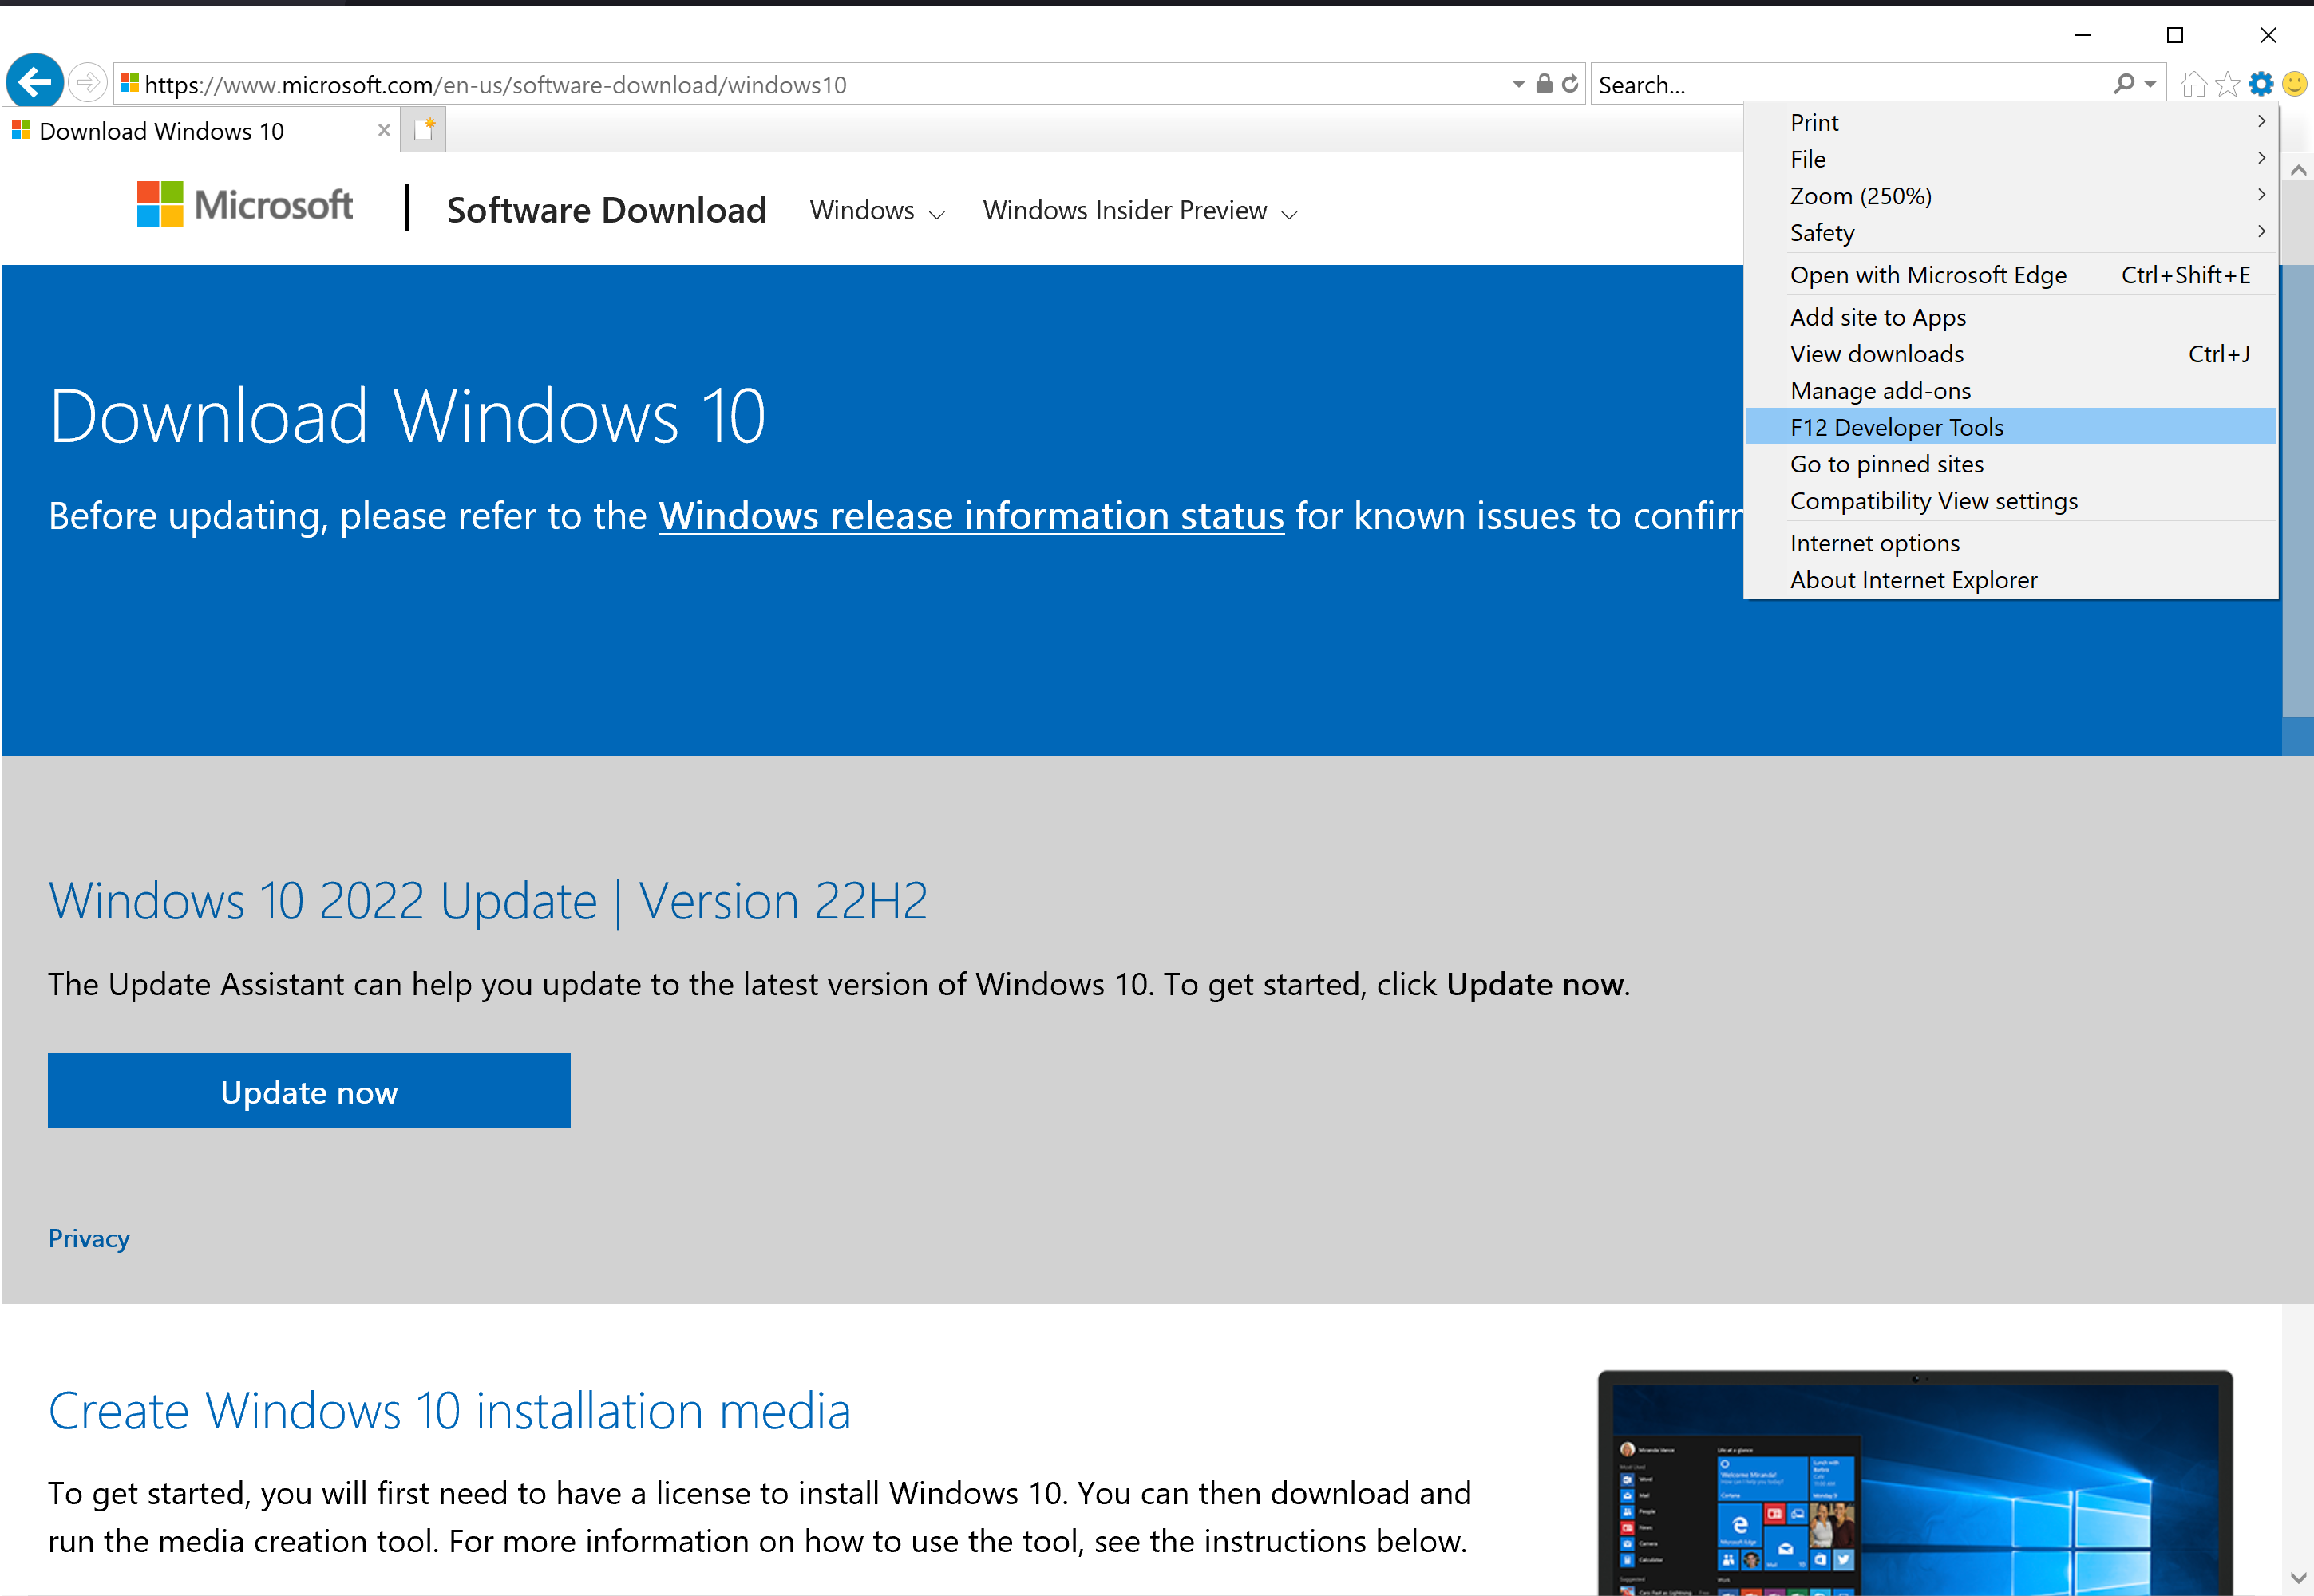Viewport: 2314px width, 1596px height.
Task: Click the security lock icon in address bar
Action: click(1544, 84)
